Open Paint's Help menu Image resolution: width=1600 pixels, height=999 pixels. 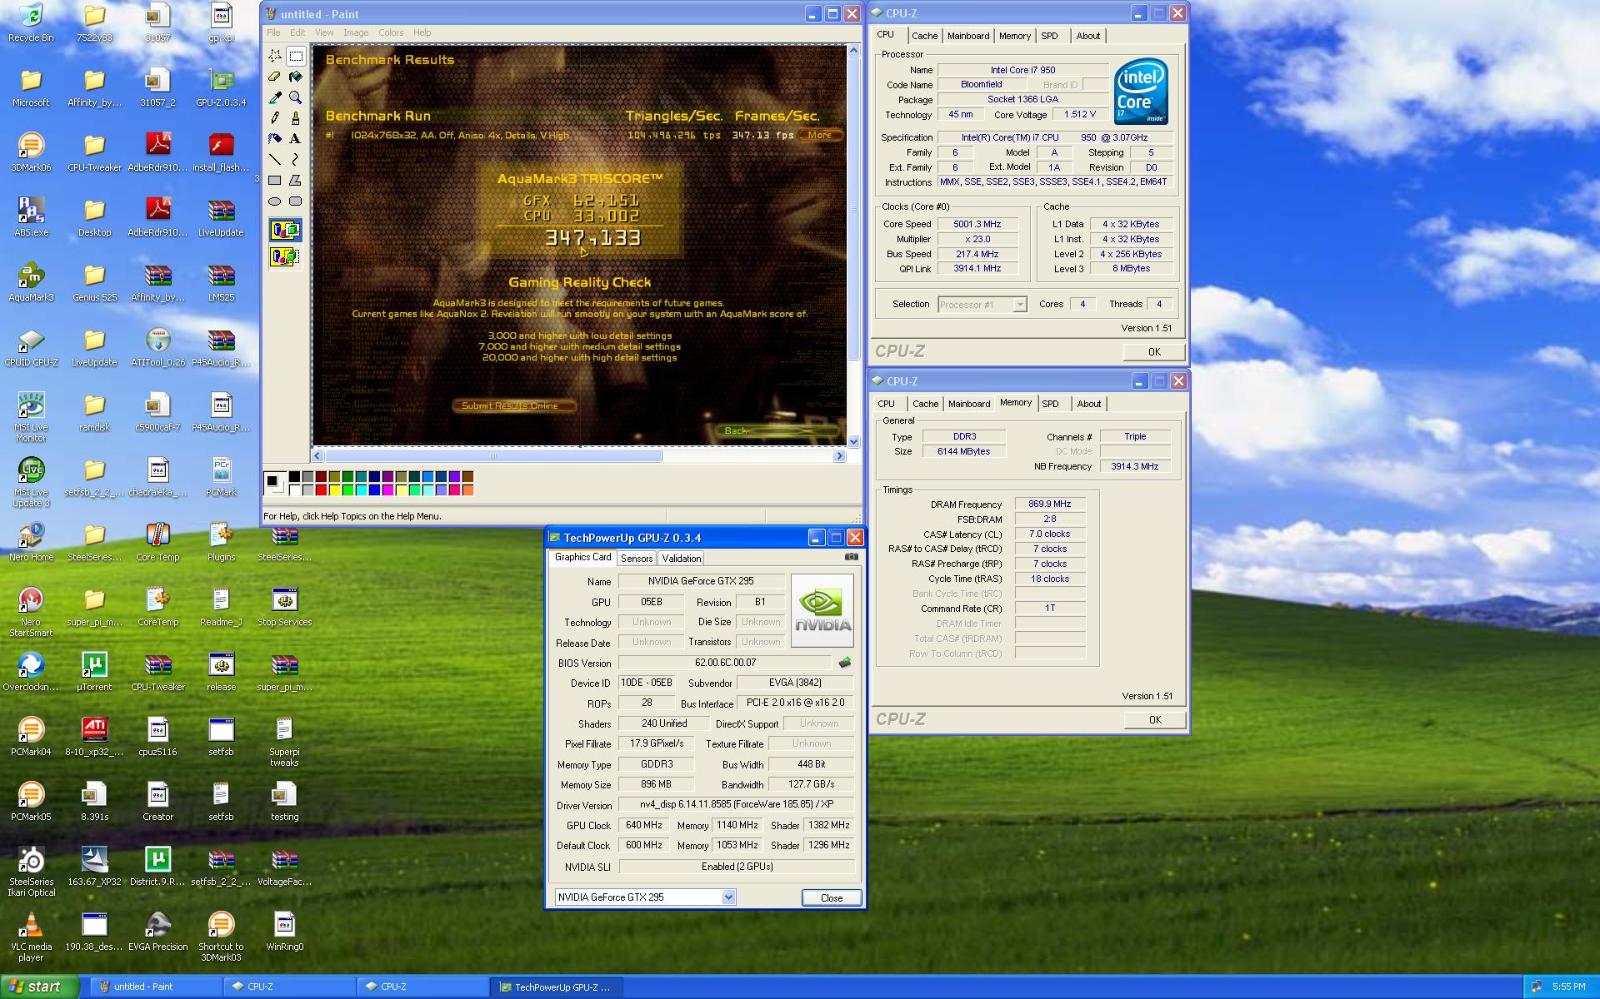pos(422,33)
